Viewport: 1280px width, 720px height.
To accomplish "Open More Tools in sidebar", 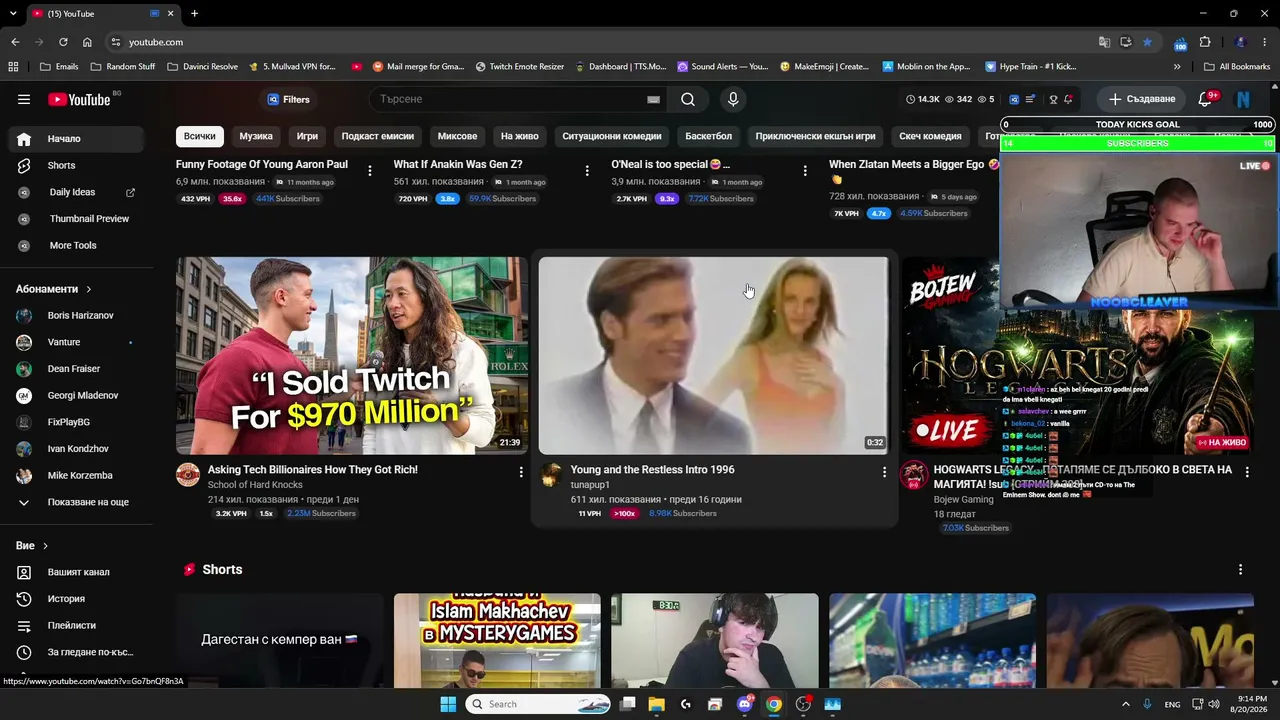I will pos(72,246).
